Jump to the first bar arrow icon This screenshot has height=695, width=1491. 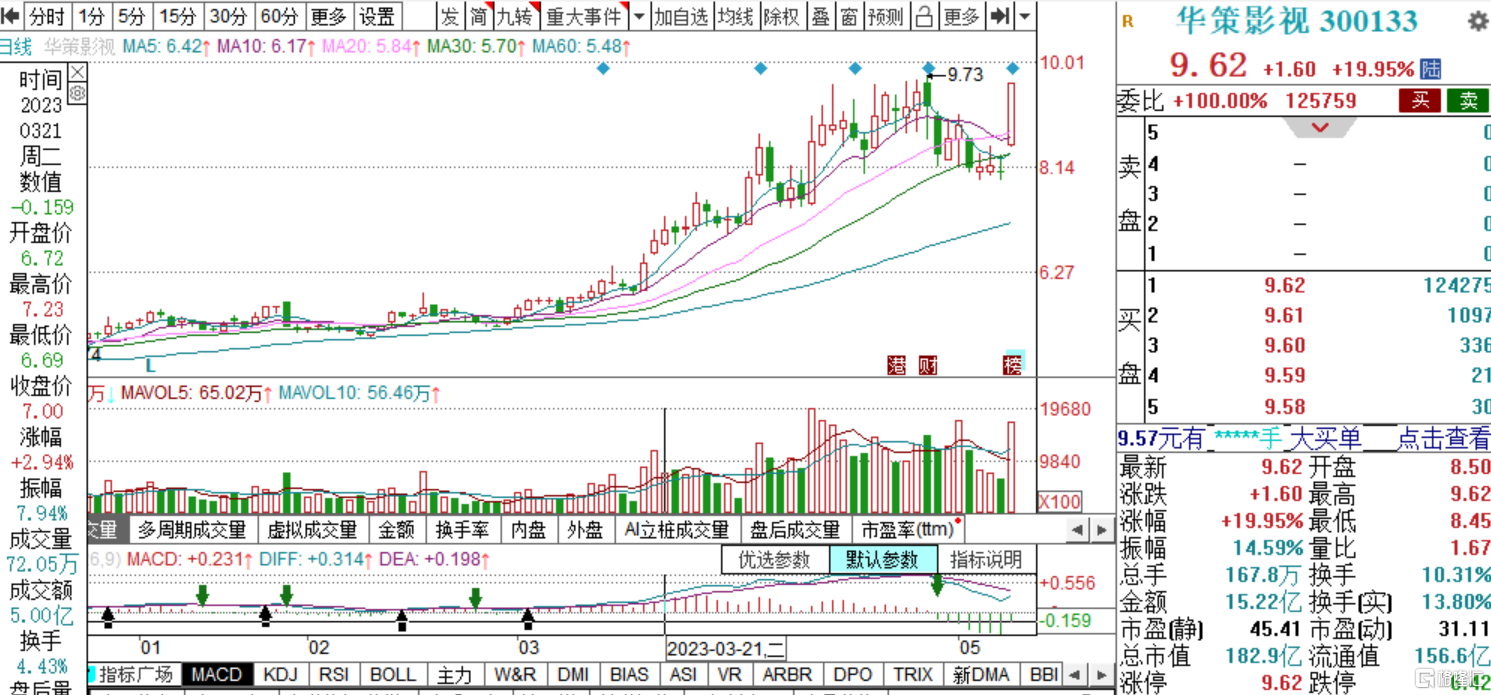pyautogui.click(x=10, y=16)
